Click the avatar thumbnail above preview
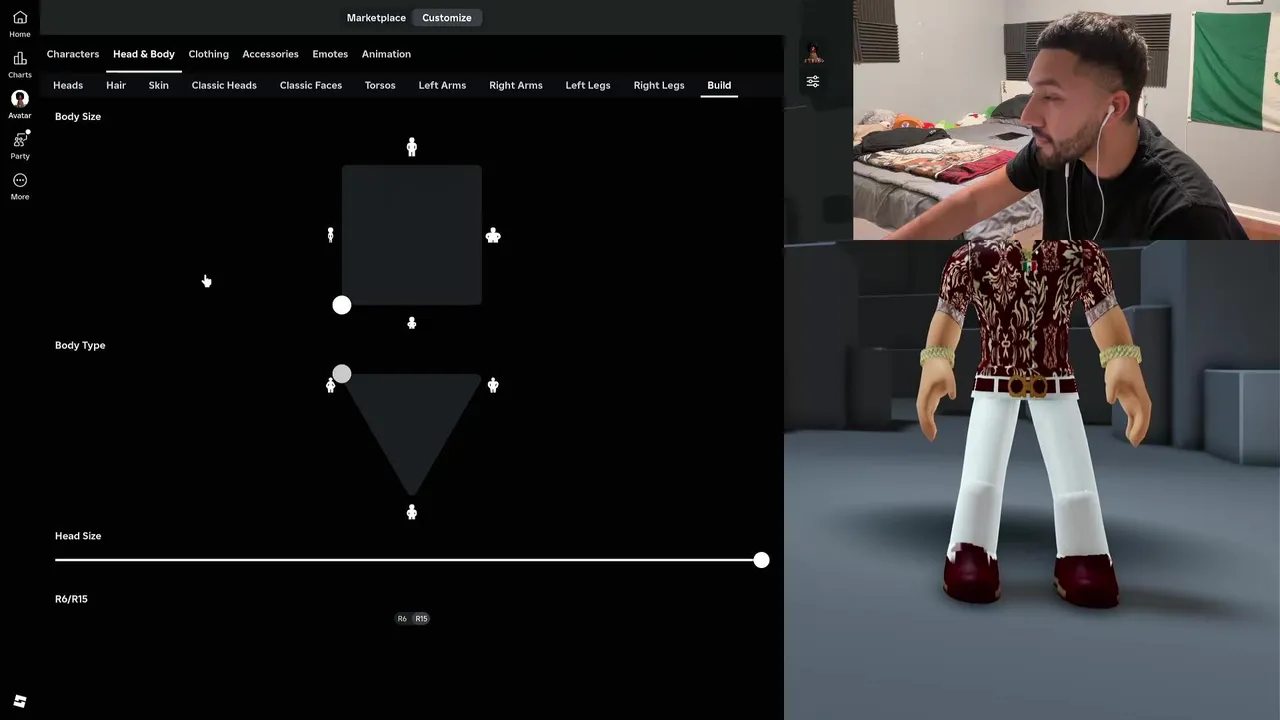The height and width of the screenshot is (720, 1280). tap(813, 53)
